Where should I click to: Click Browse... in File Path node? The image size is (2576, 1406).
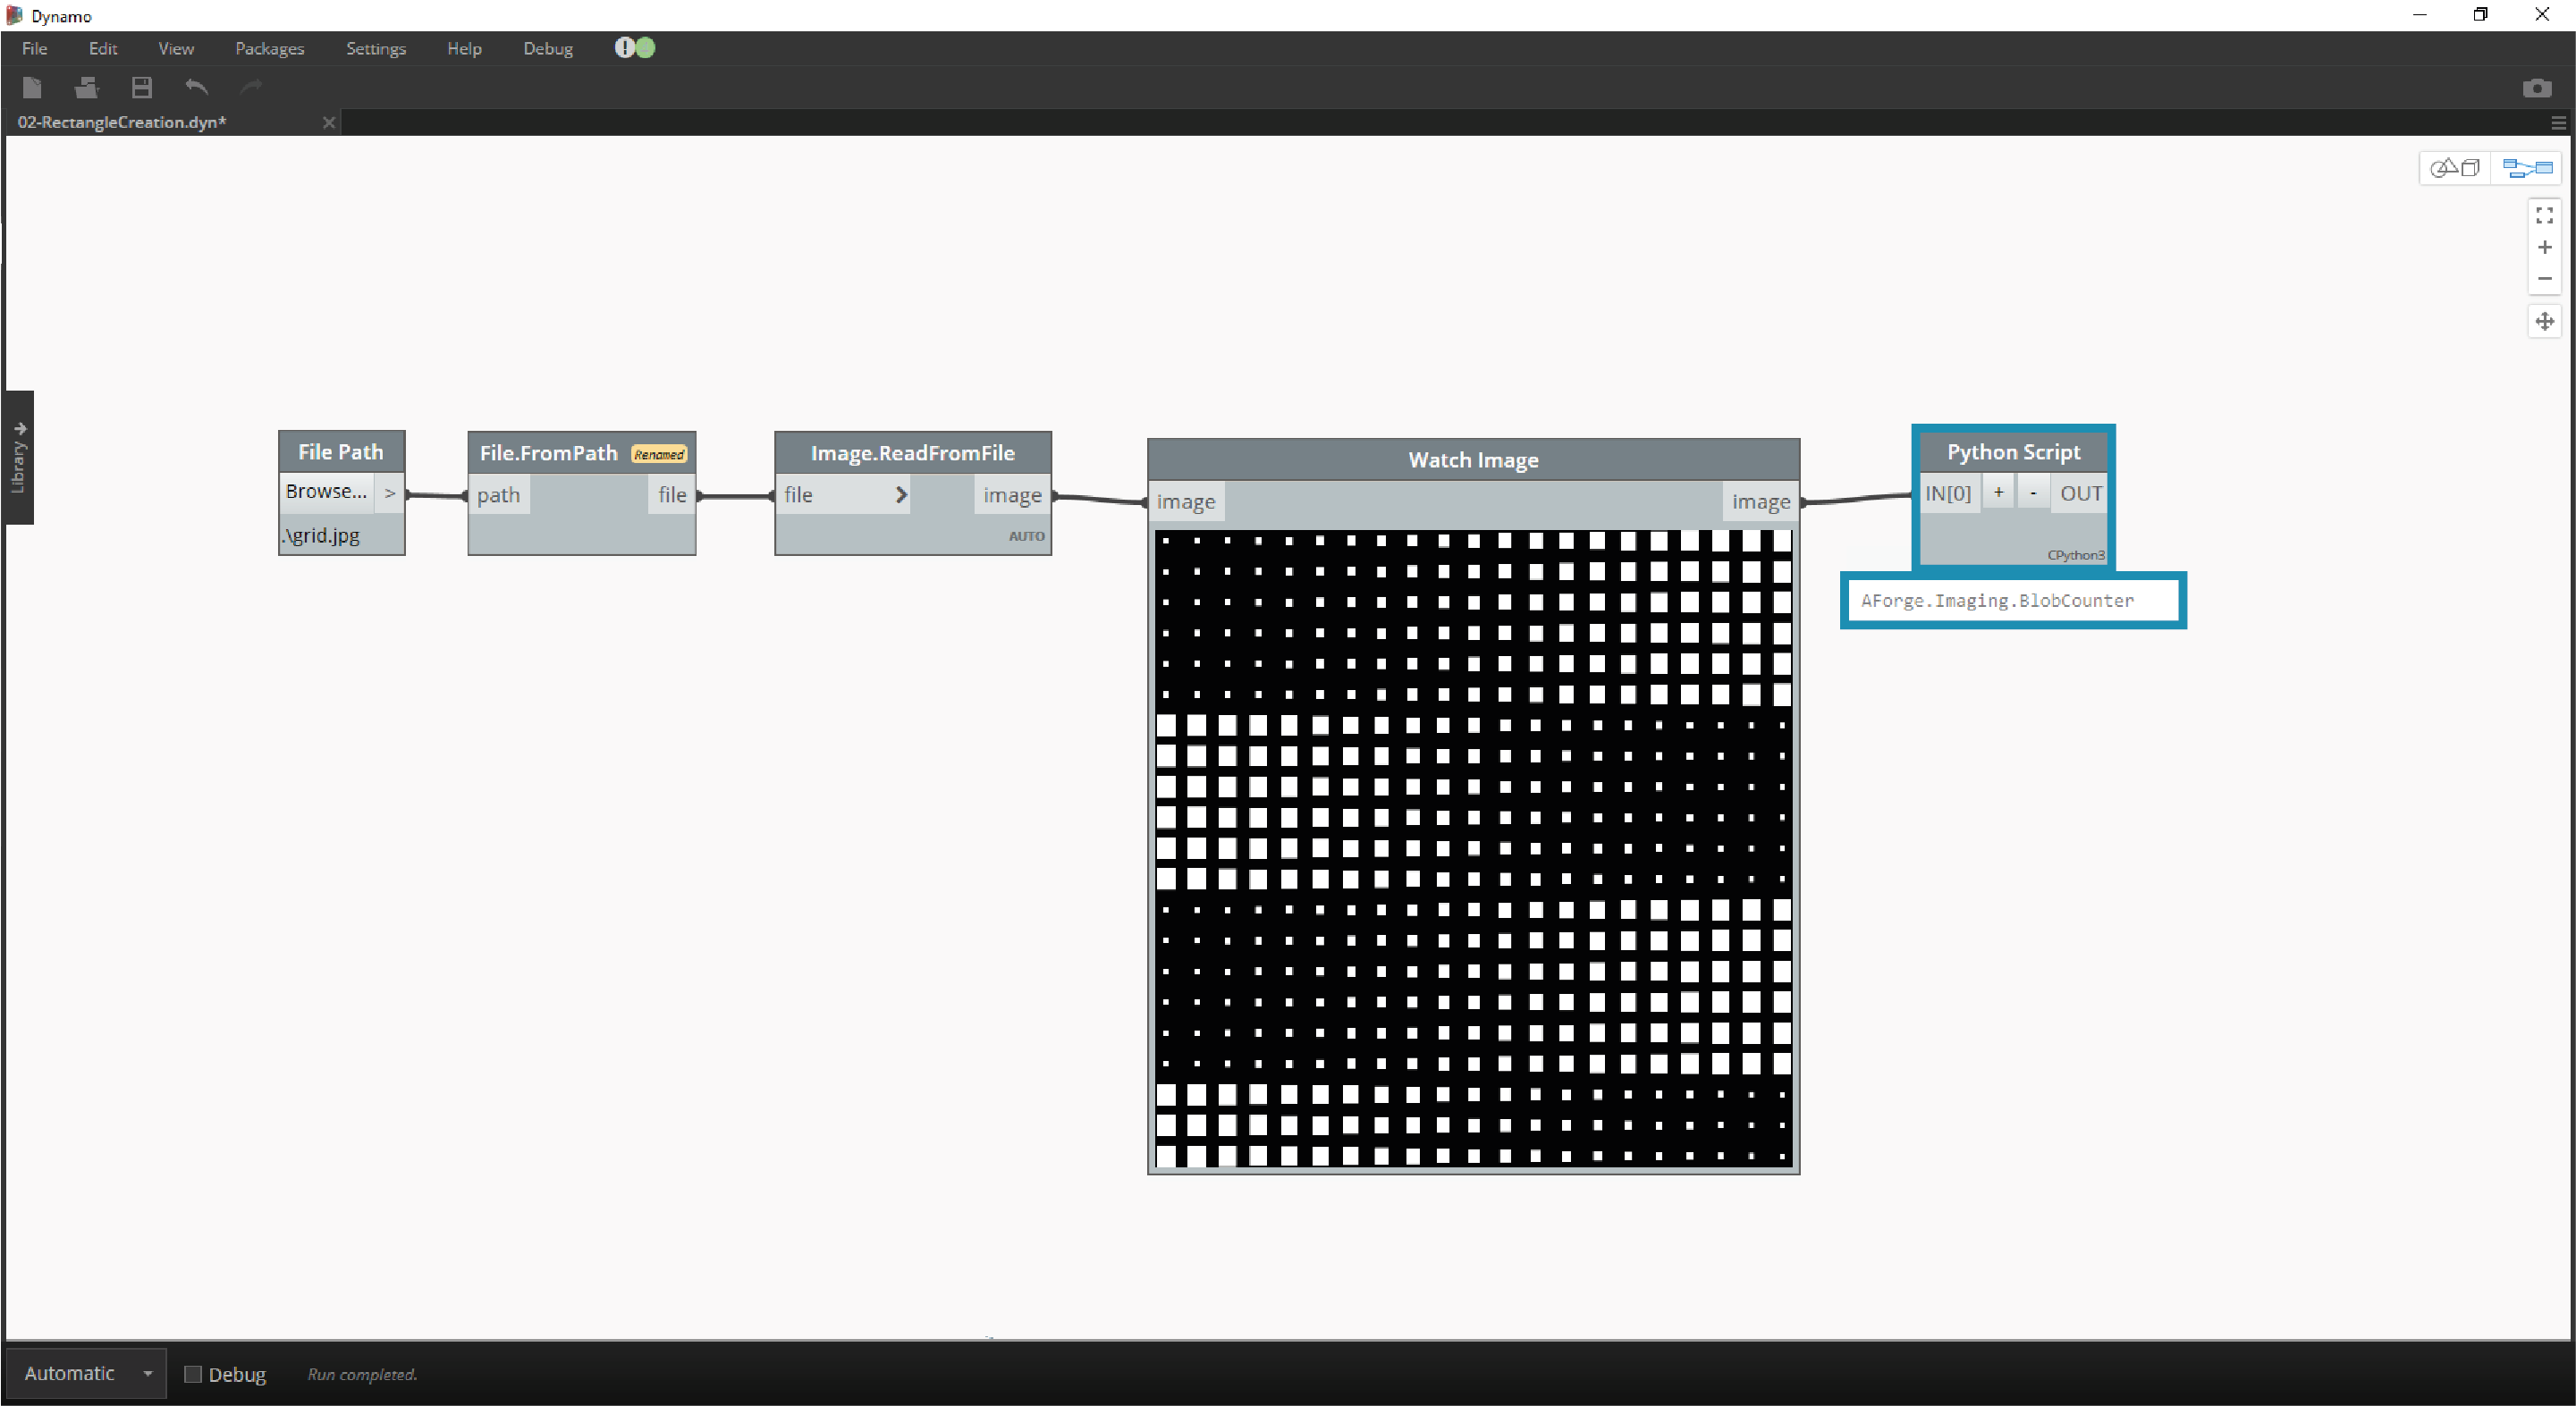tap(326, 491)
